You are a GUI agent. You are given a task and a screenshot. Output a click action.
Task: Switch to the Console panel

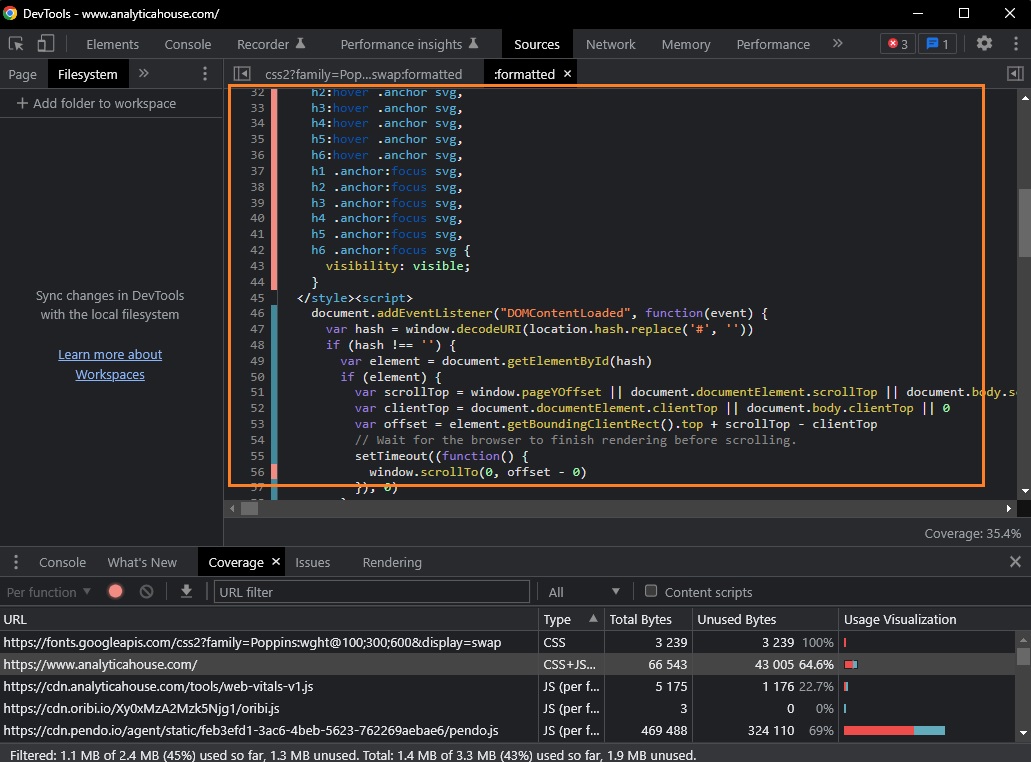click(x=187, y=44)
